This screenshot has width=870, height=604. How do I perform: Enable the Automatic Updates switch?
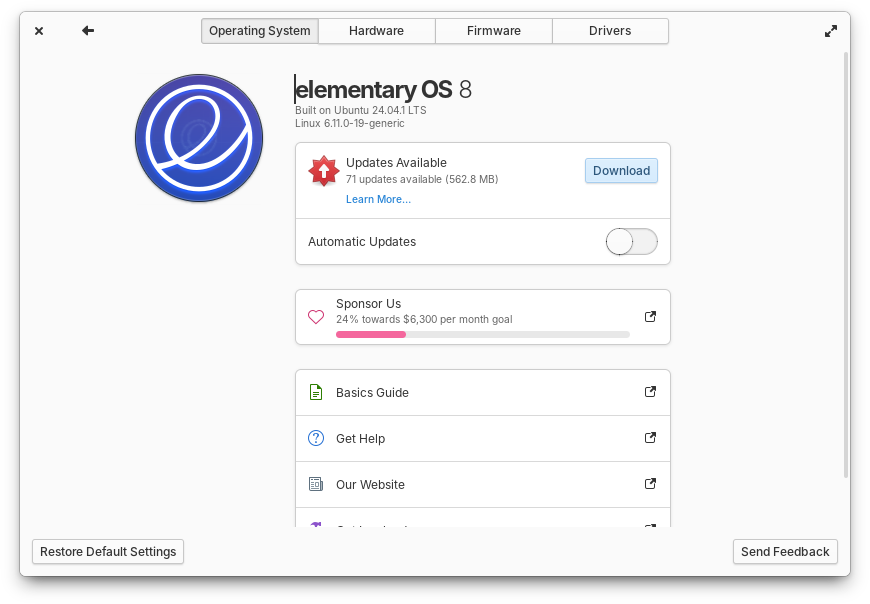click(632, 242)
